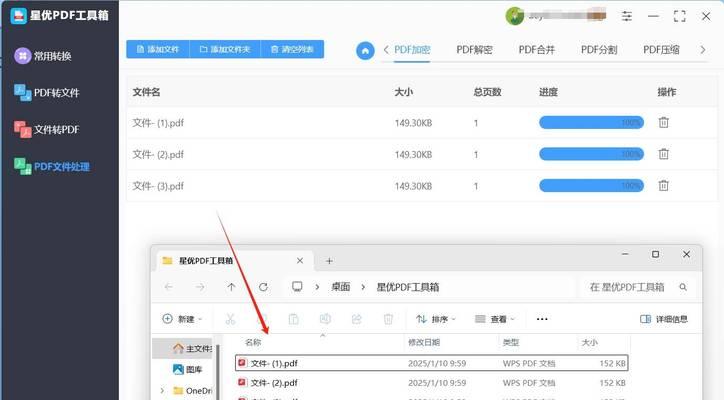Select 文件- (1).pdf in the toolbox list

tap(158, 123)
